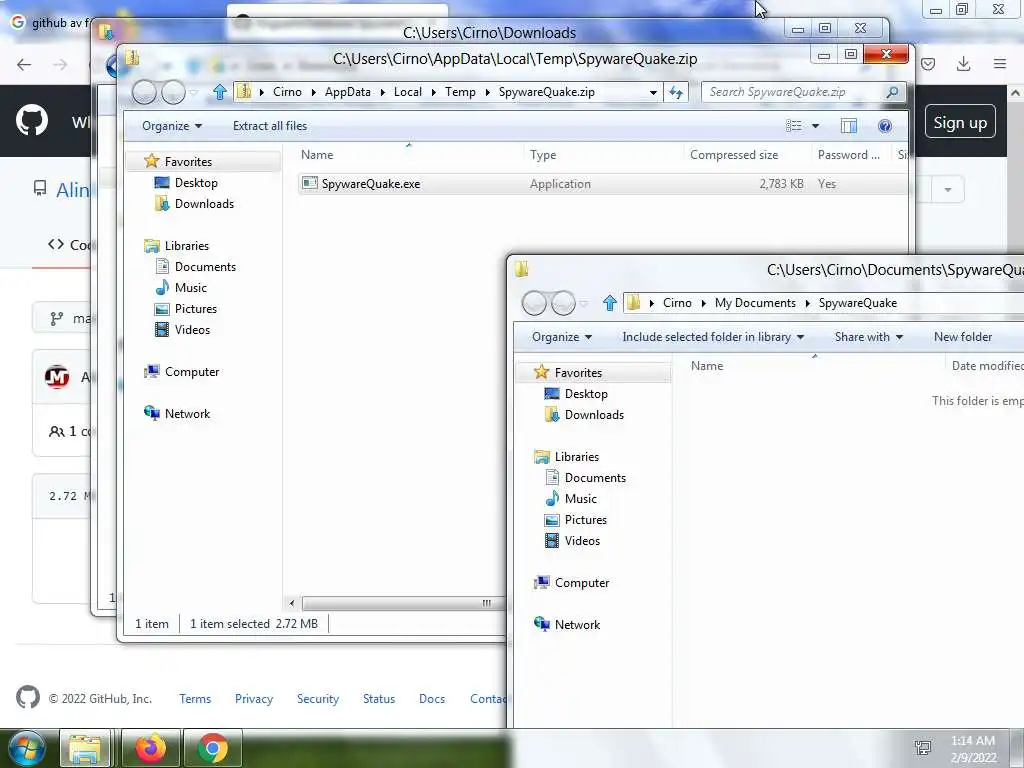This screenshot has height=768, width=1024.
Task: Open the Share with dropdown
Action: [x=869, y=337]
